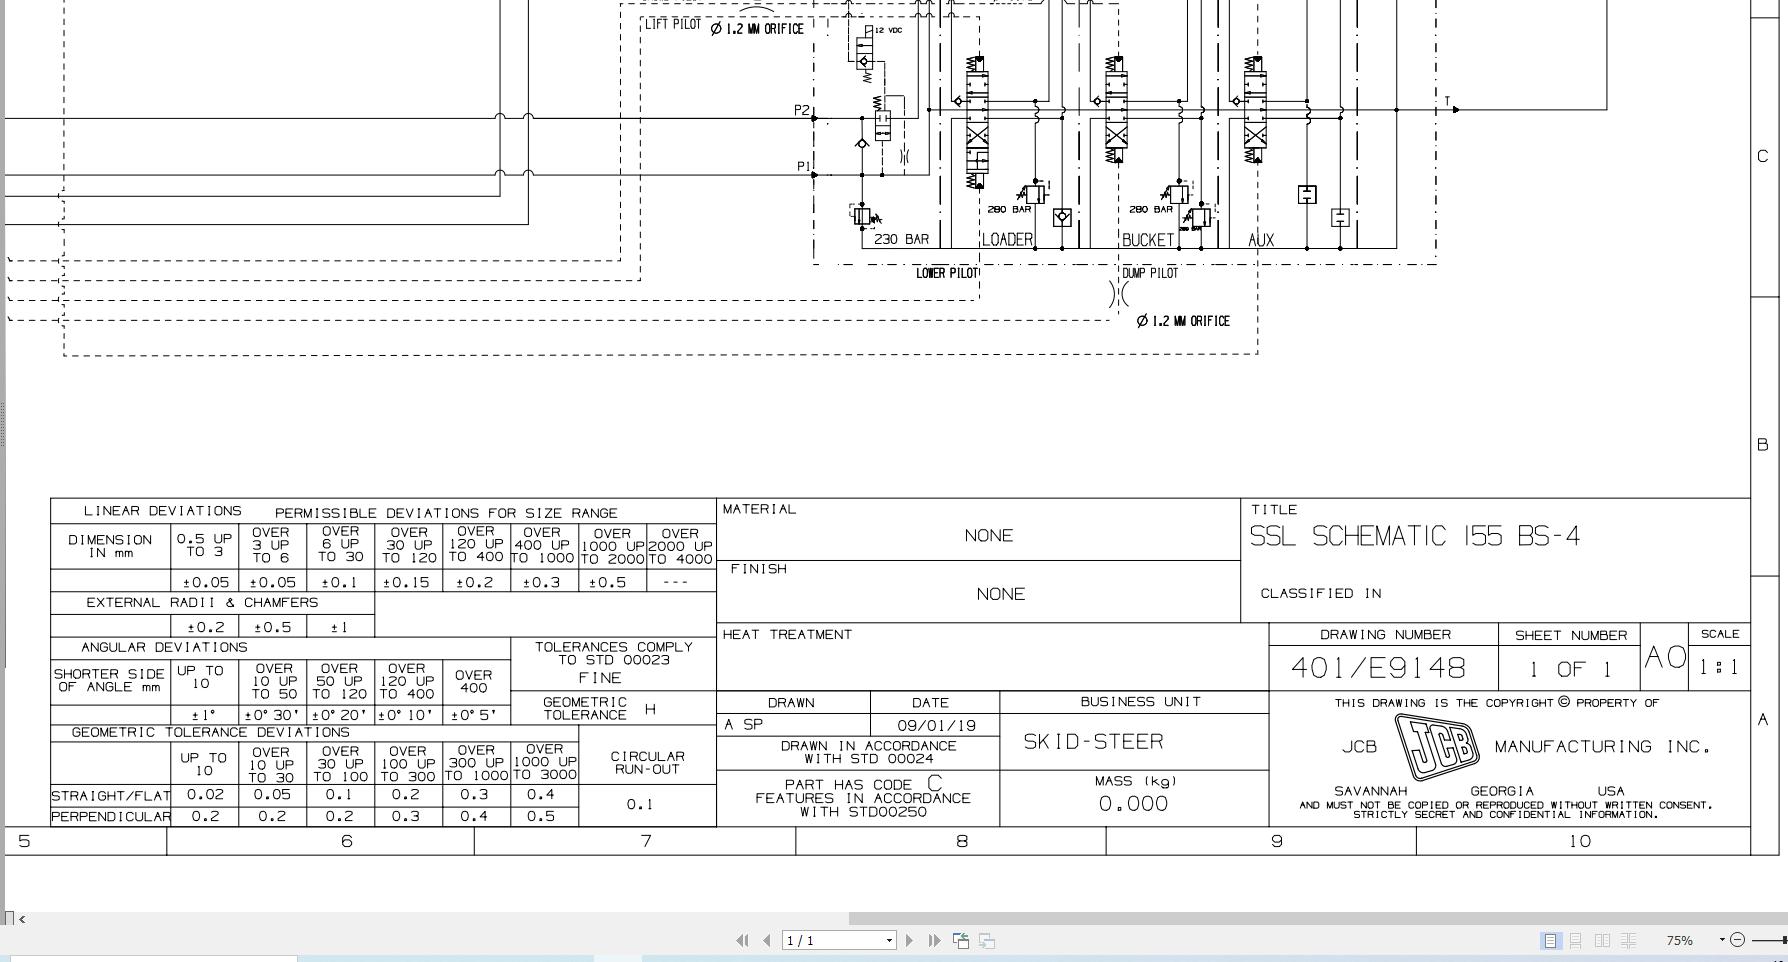Collapse the left navigation pane with the chevron
The image size is (1788, 962).
click(24, 918)
